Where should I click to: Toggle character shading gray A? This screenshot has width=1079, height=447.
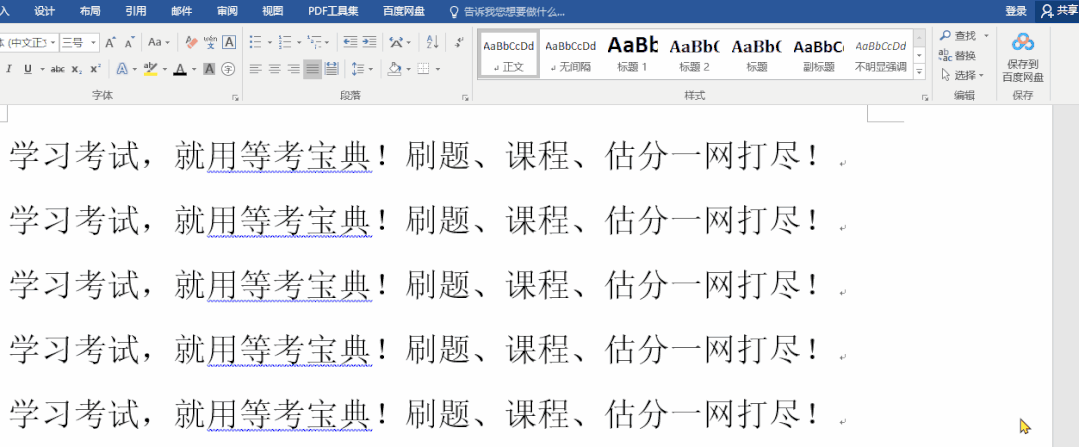[210, 69]
